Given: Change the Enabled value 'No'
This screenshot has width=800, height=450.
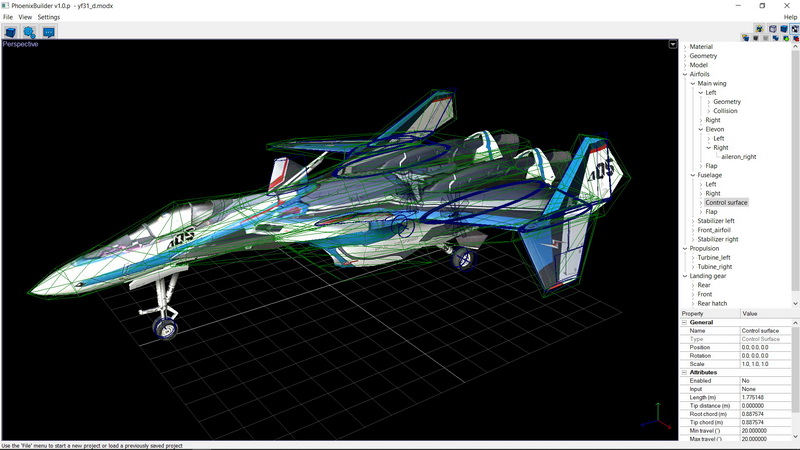Looking at the screenshot, I should coord(765,381).
